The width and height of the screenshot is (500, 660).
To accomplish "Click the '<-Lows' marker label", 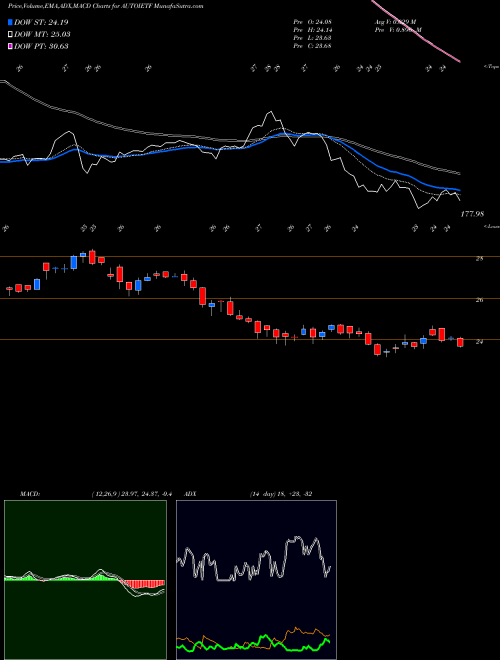I will (x=491, y=226).
